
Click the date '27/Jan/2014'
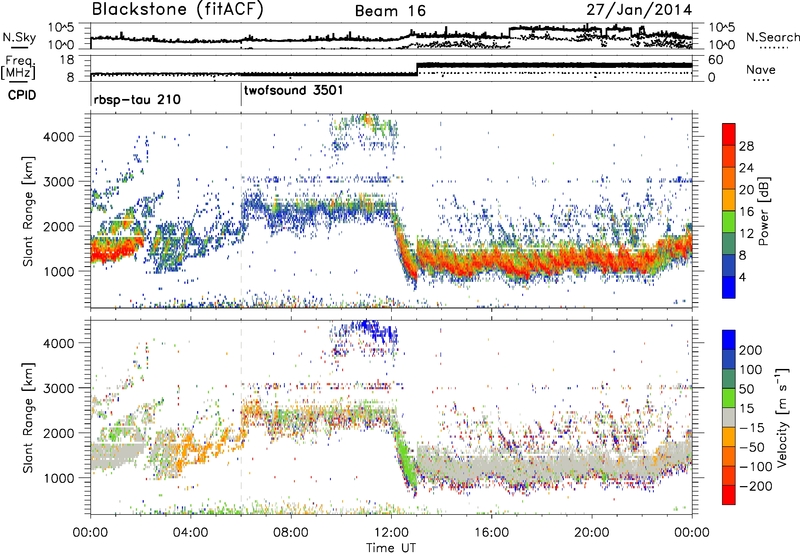click(x=639, y=10)
